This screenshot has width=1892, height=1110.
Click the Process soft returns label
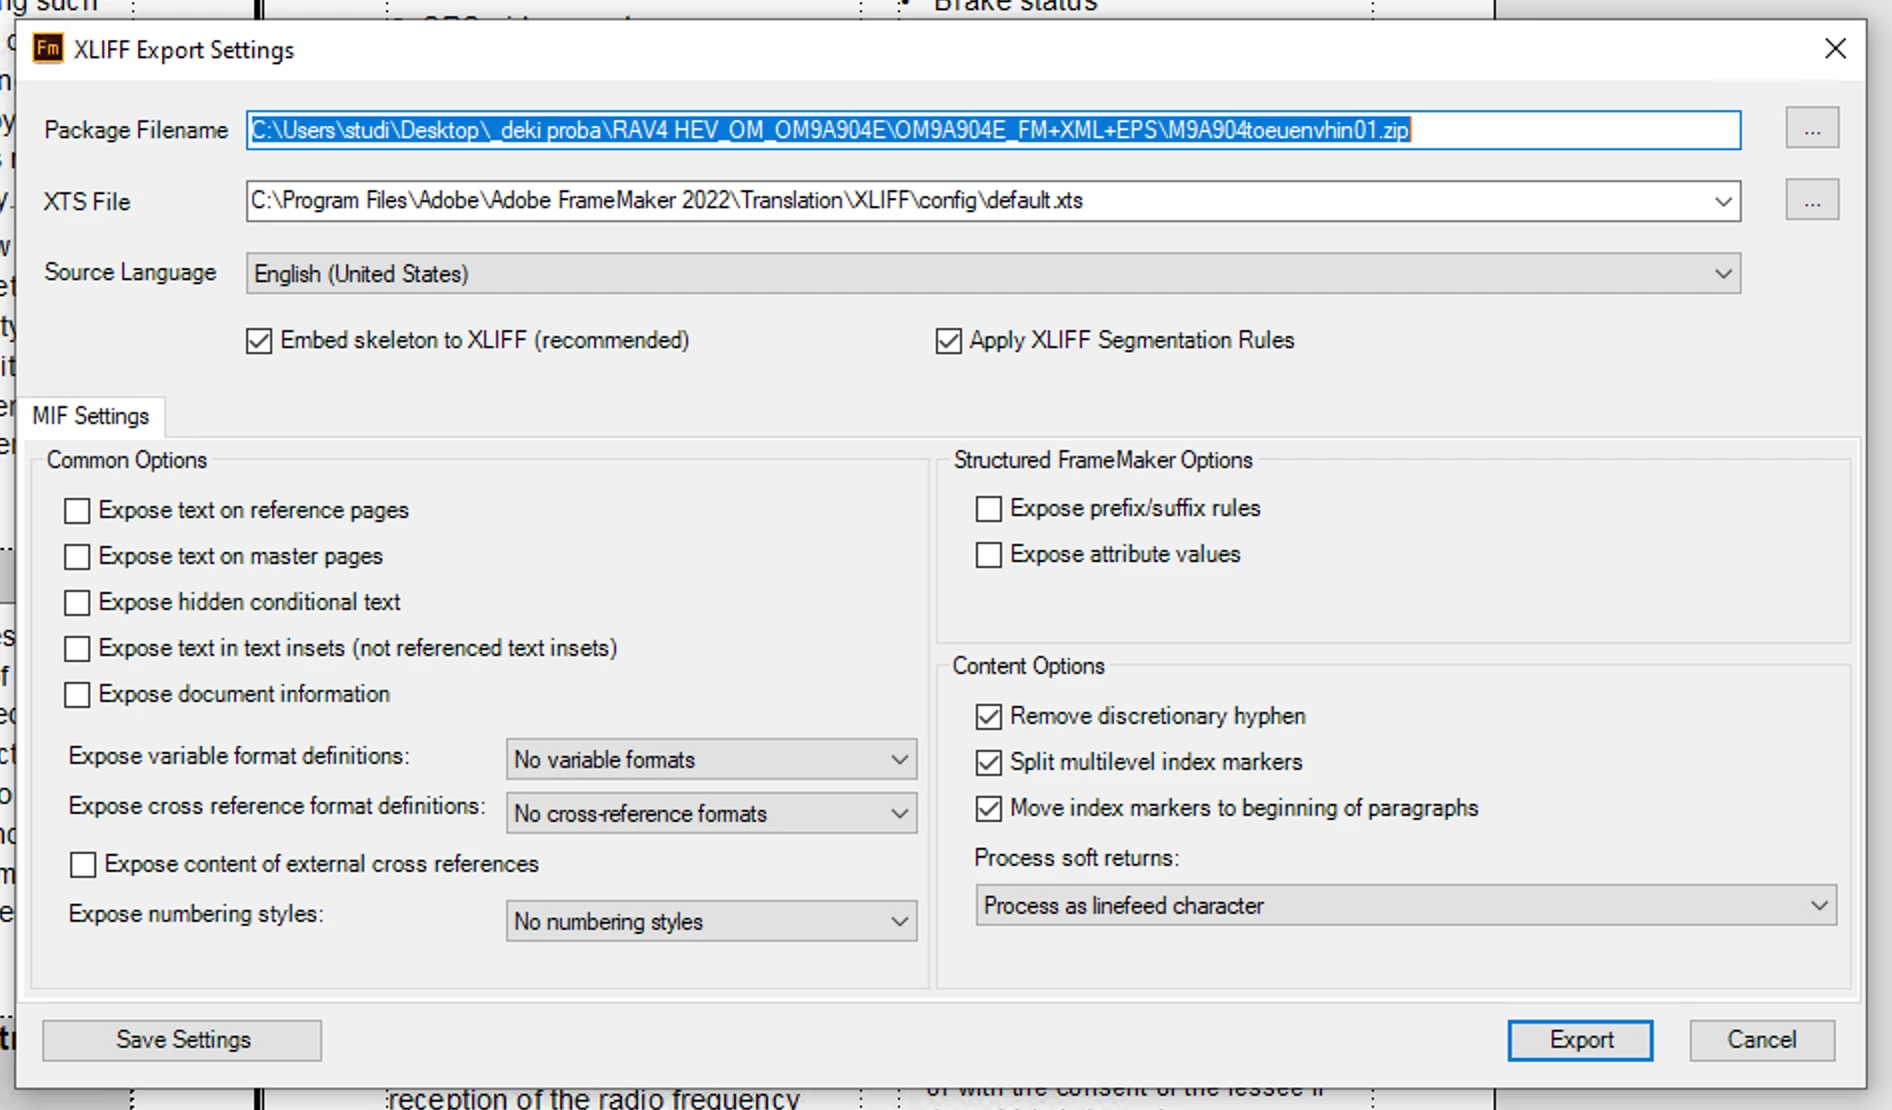point(1077,858)
